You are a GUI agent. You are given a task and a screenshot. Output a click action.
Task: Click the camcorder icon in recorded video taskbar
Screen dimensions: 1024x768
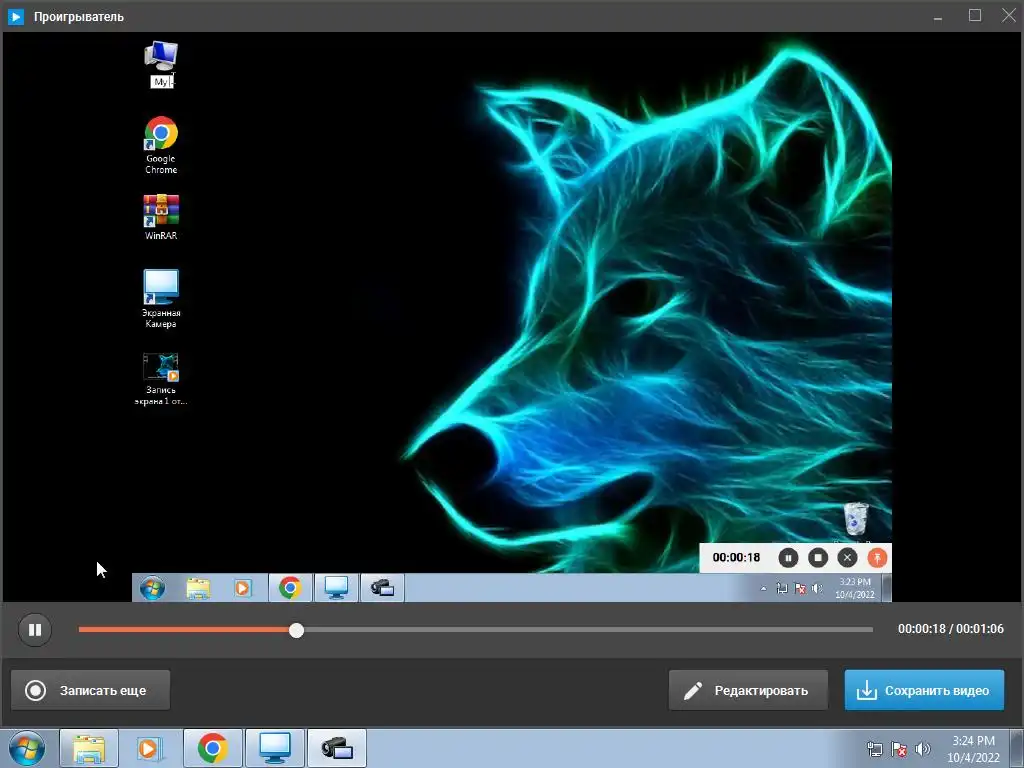382,588
